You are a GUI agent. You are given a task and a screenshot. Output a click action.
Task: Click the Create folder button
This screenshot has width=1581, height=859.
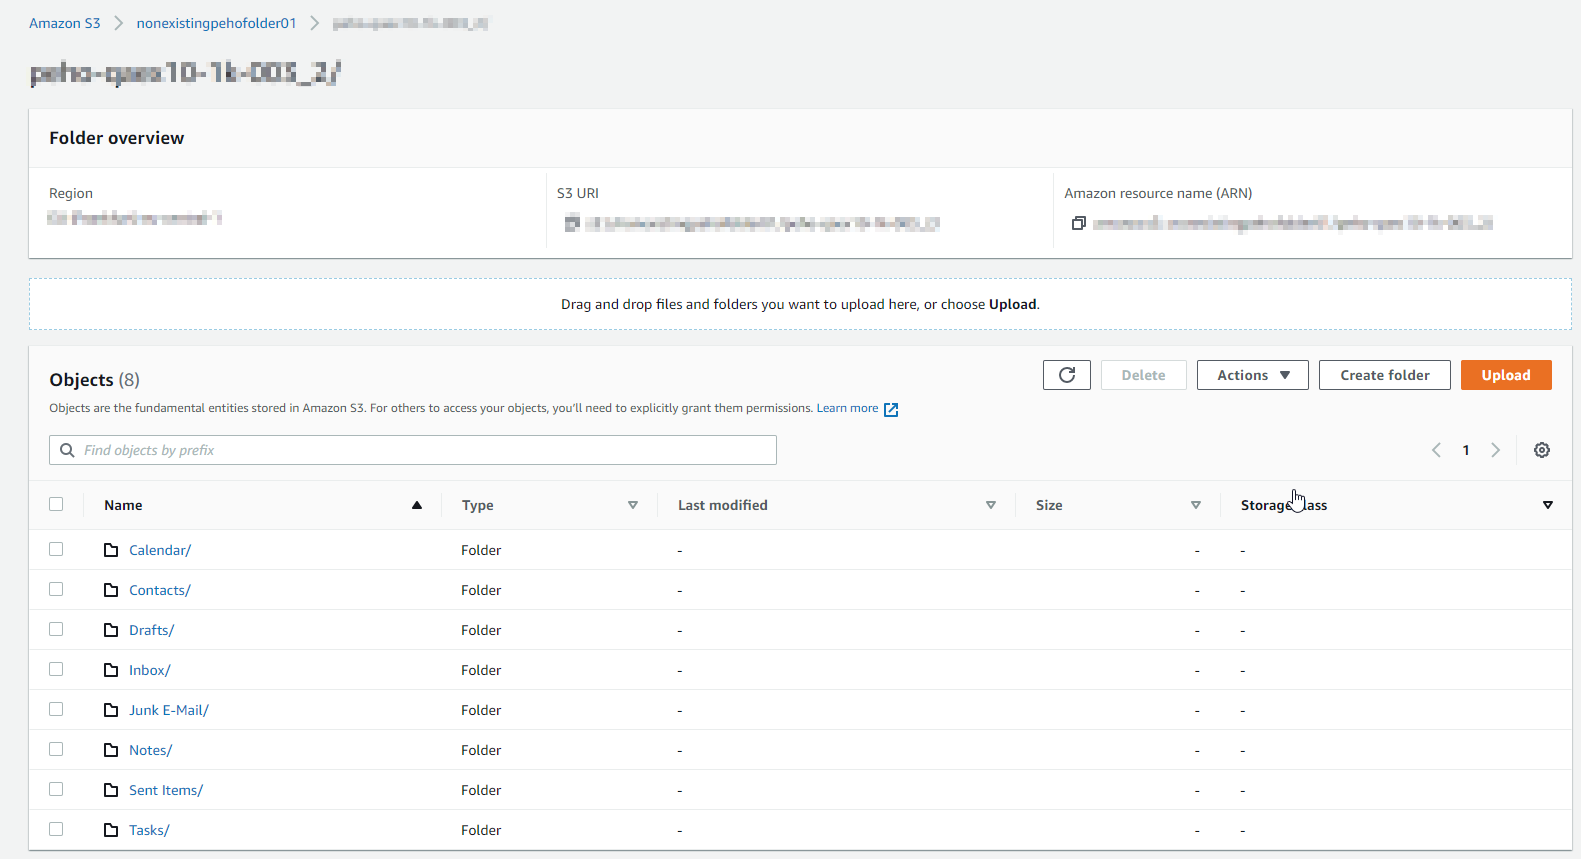[x=1384, y=375]
